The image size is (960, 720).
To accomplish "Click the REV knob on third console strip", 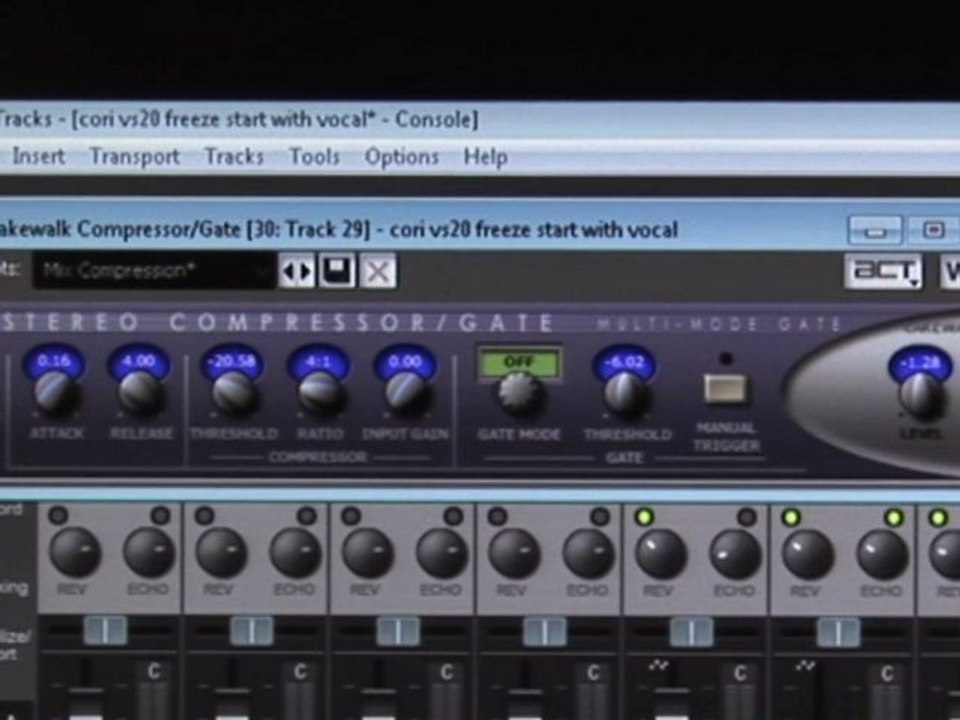I will click(x=367, y=554).
